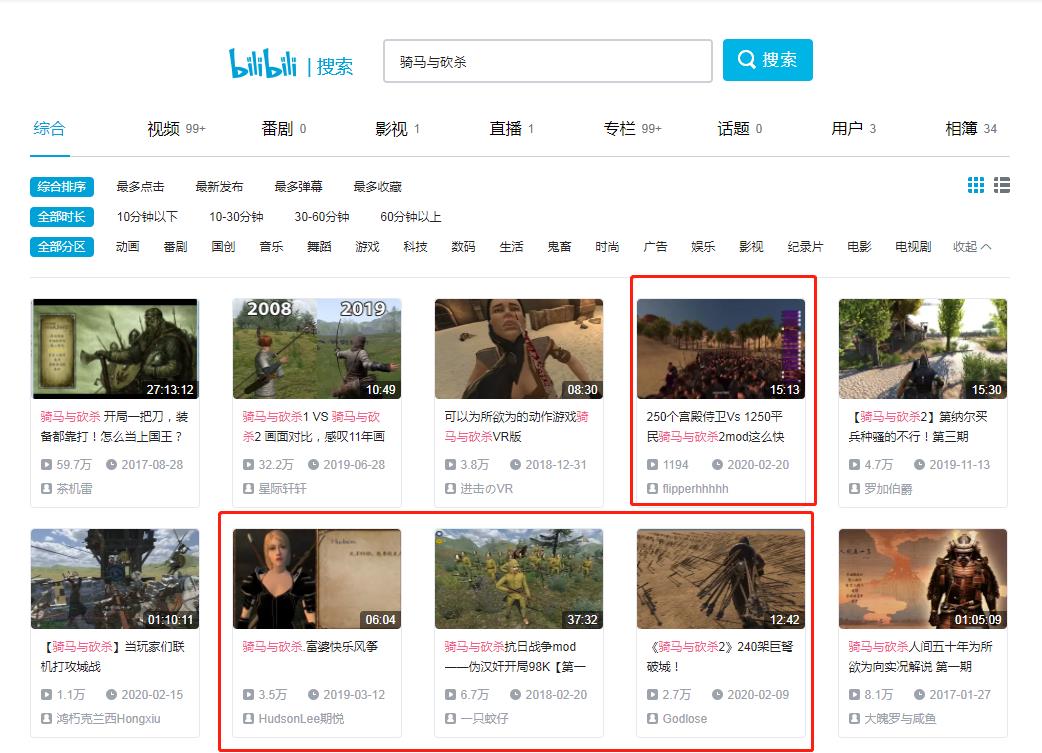The image size is (1042, 753).
Task: Open uploader 进击のVR profile
Action: coord(486,488)
